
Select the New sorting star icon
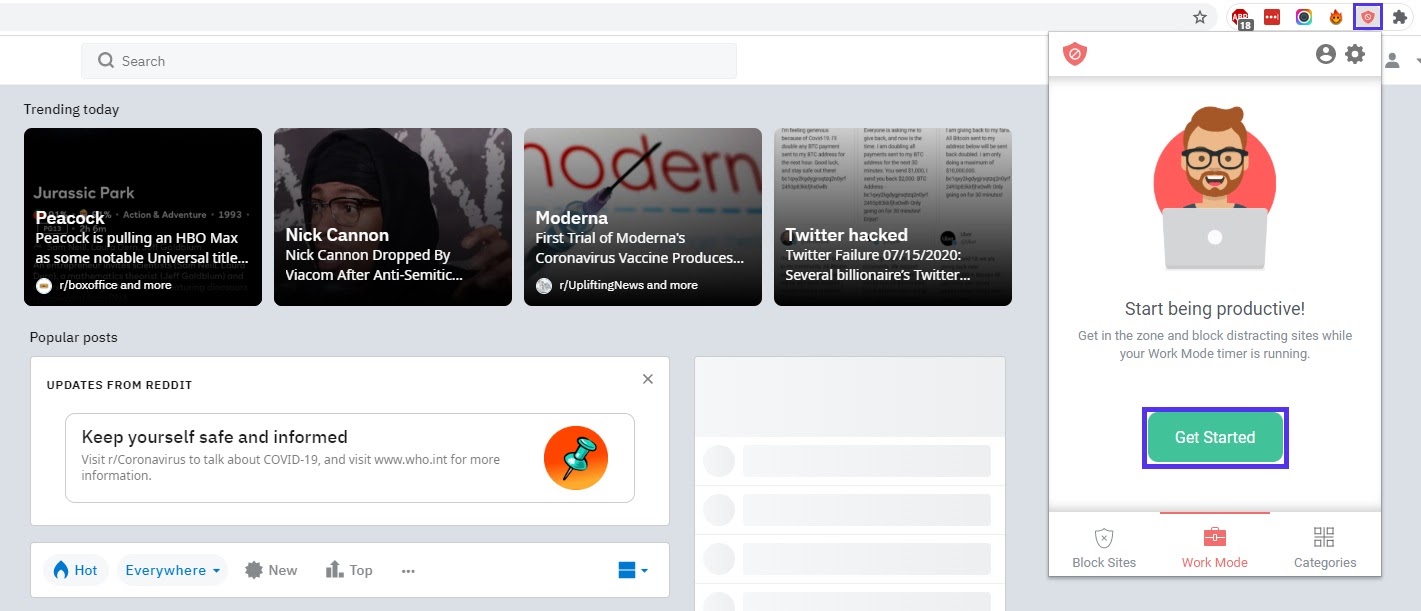pyautogui.click(x=256, y=569)
